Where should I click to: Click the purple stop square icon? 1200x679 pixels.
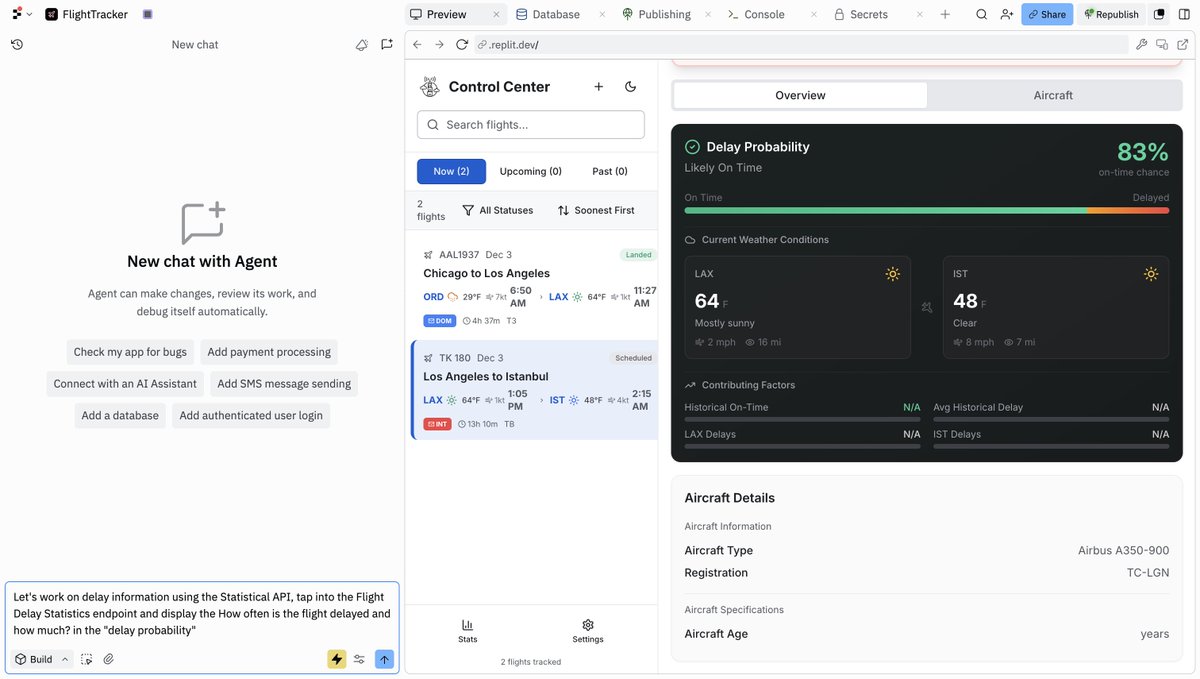[x=148, y=14]
